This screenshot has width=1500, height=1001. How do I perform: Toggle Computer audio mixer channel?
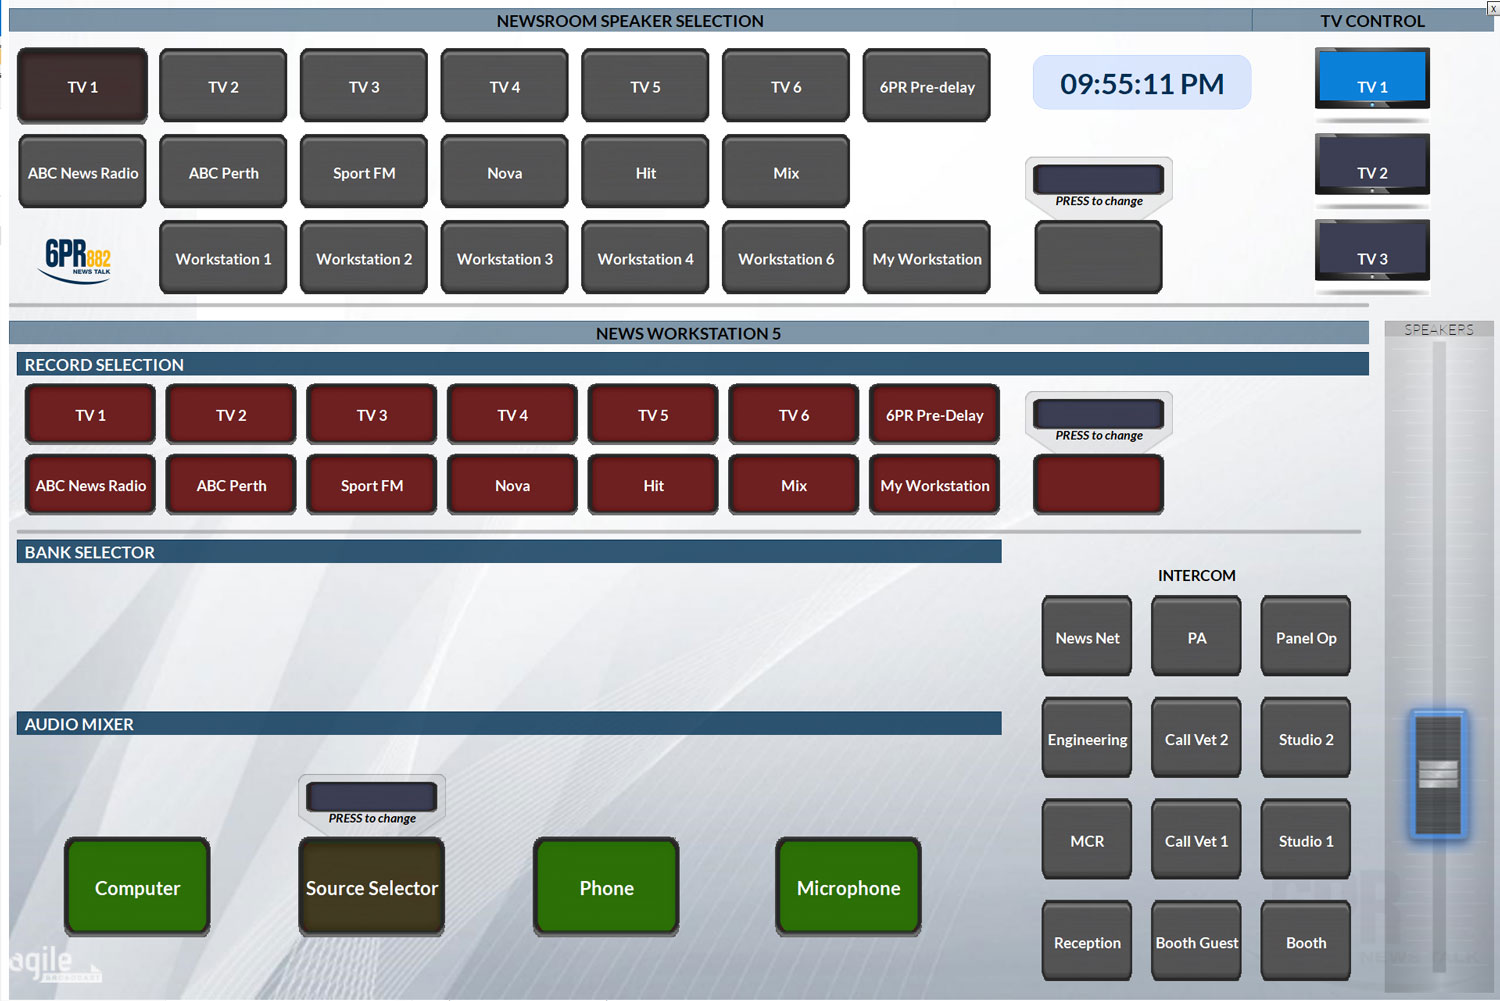[137, 887]
